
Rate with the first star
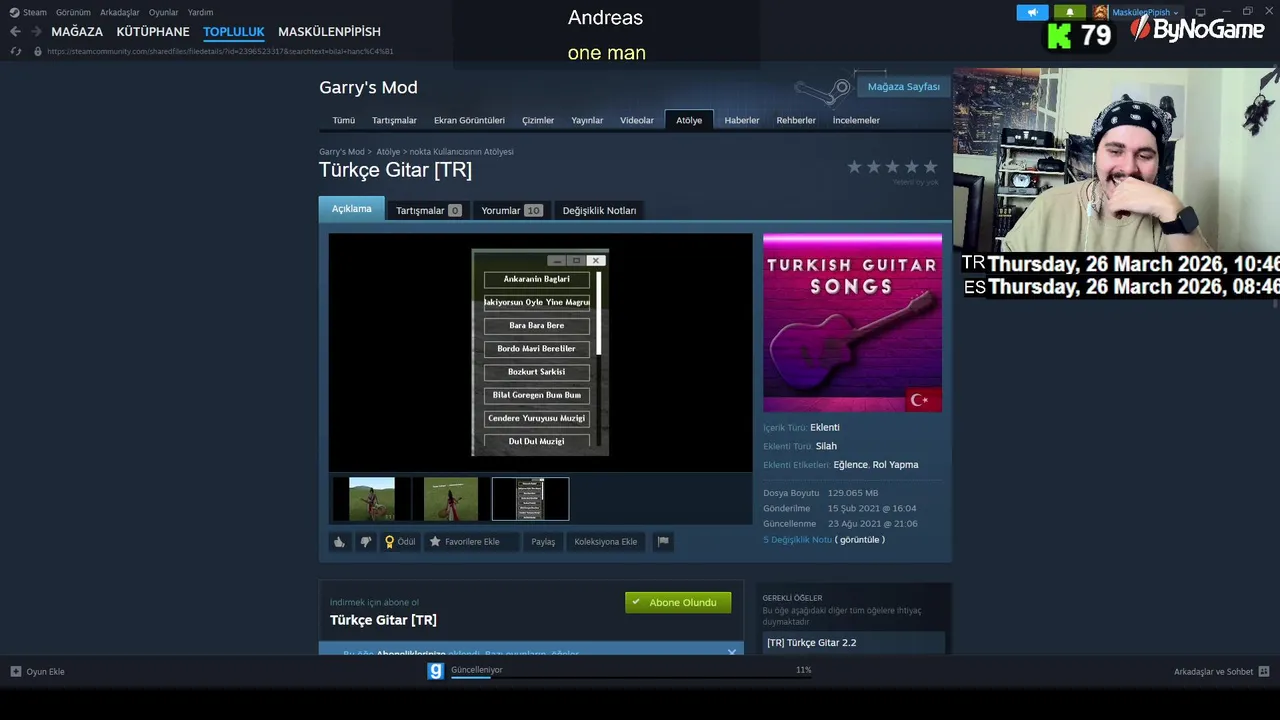tap(854, 167)
